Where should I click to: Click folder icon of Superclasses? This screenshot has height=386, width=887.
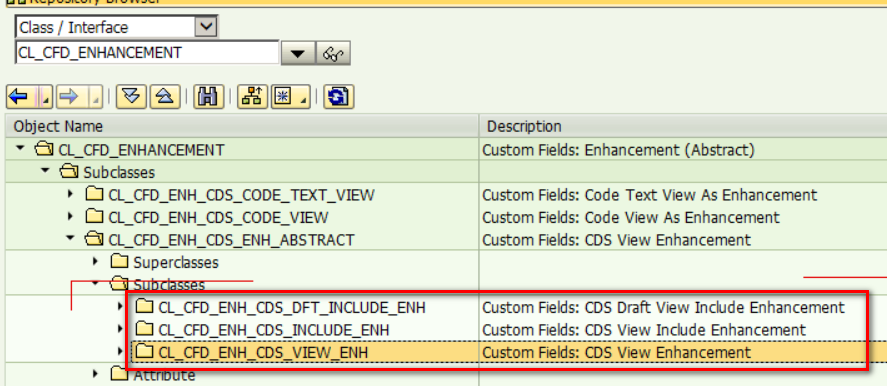click(120, 261)
